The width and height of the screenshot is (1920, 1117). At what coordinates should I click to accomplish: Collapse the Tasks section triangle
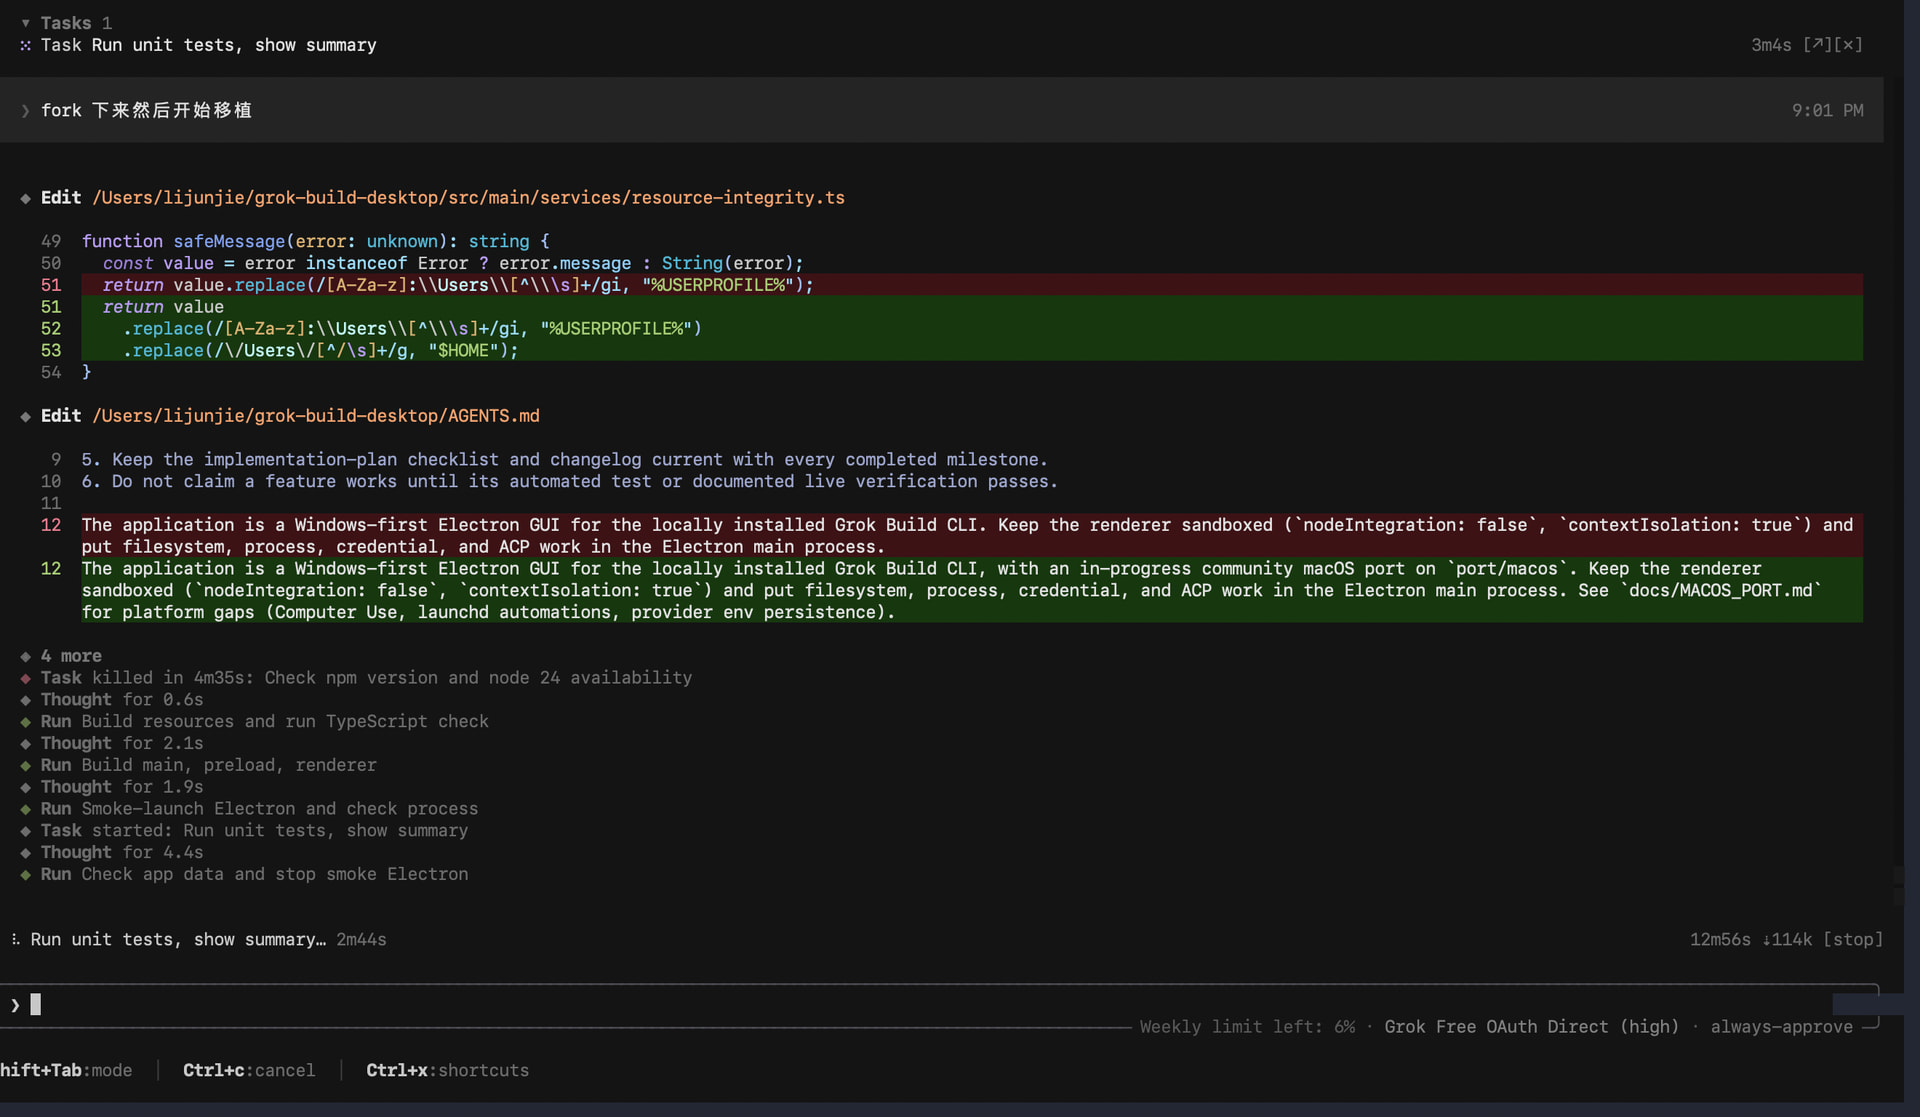[x=26, y=23]
